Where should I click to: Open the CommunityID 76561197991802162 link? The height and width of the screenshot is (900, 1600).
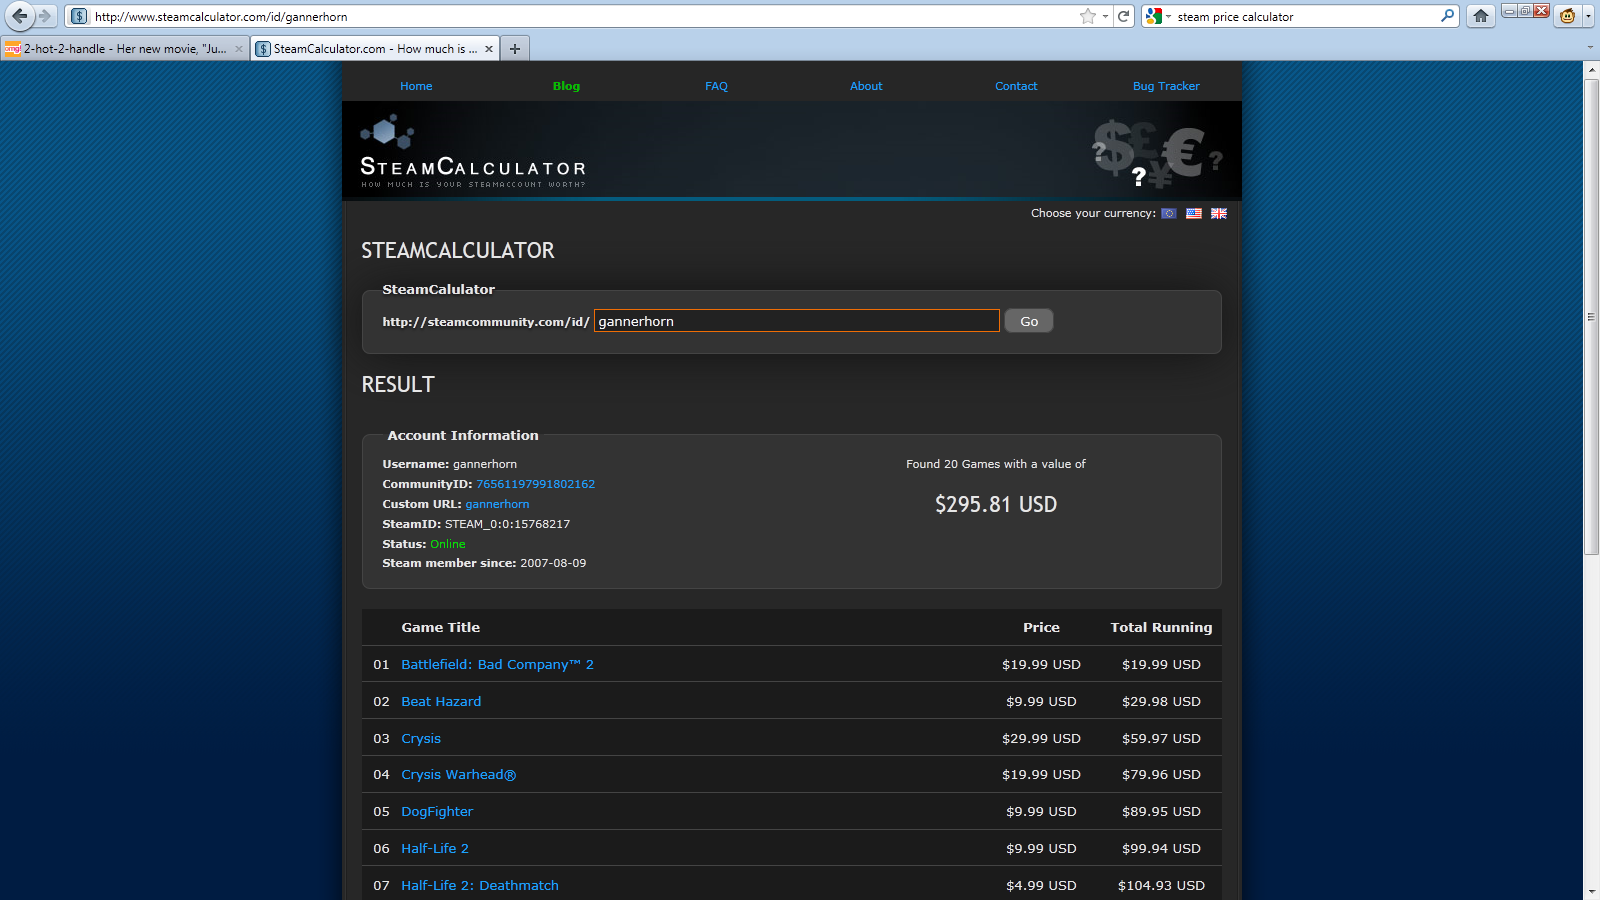tap(535, 484)
